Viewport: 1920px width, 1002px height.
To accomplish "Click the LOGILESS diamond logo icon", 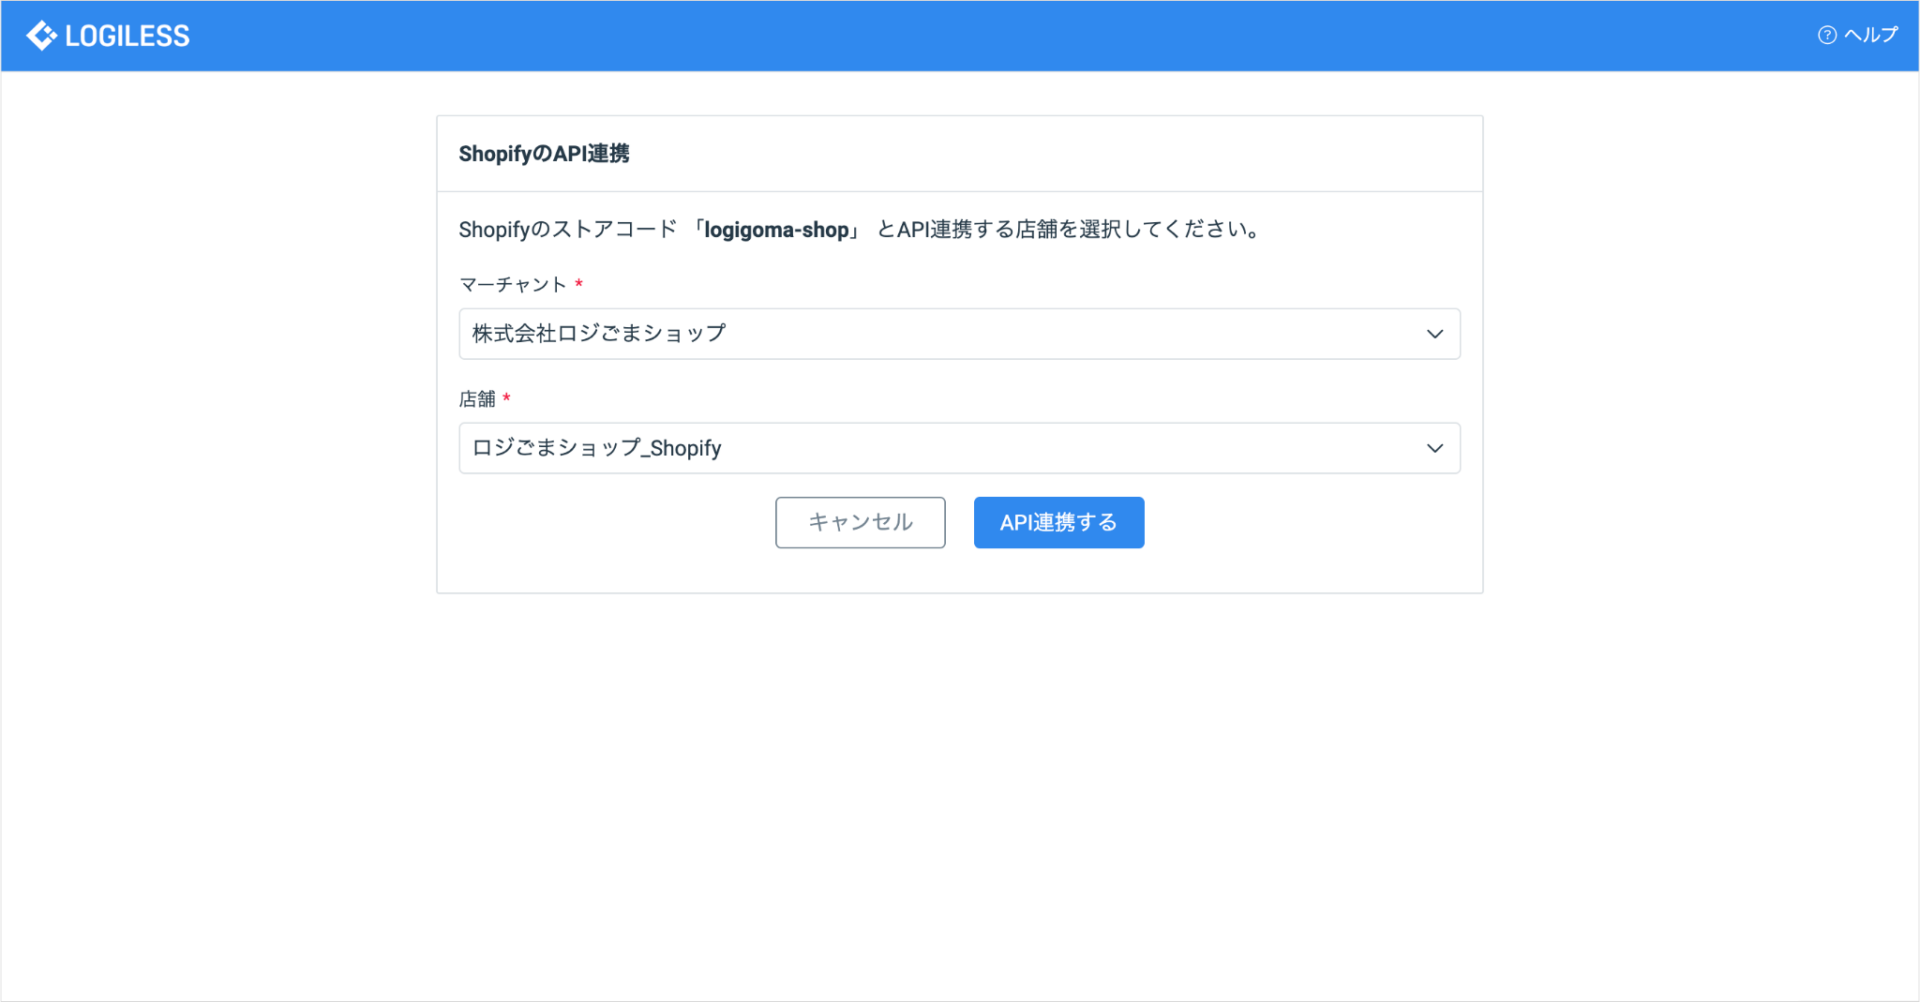I will tap(40, 35).
